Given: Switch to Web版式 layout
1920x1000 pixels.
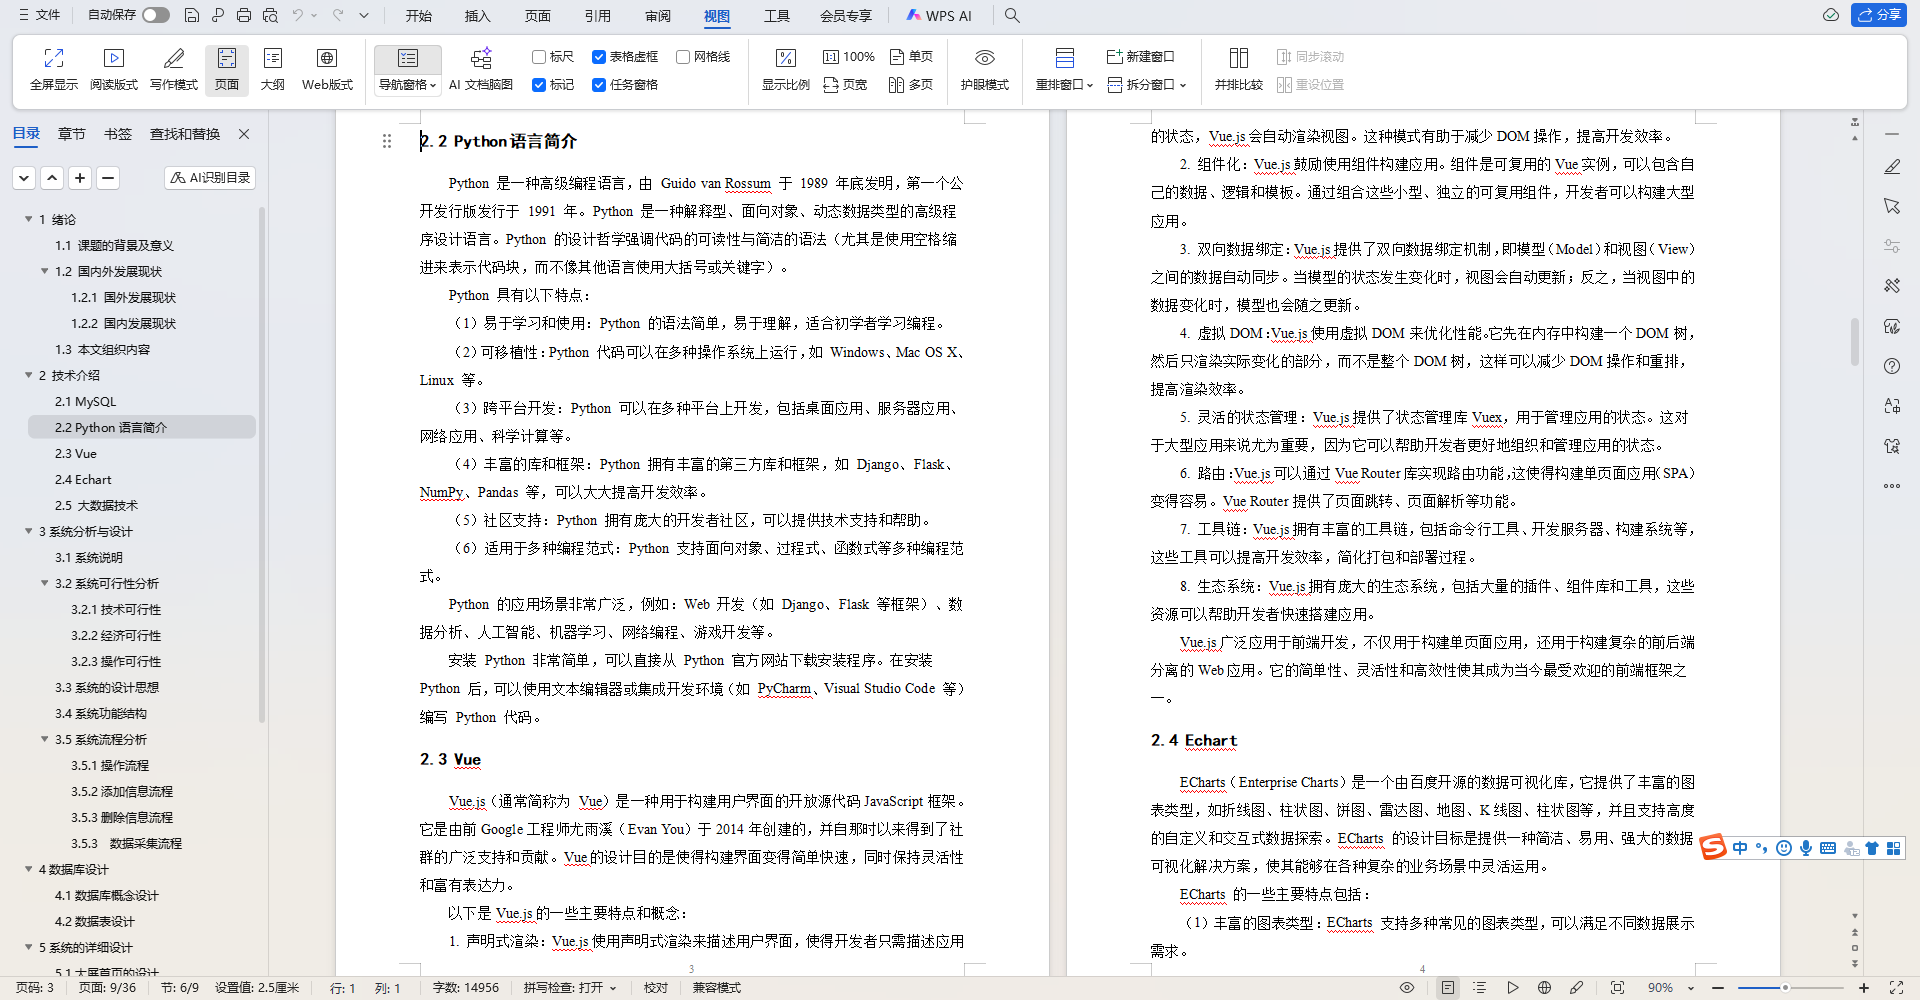Looking at the screenshot, I should tap(327, 70).
